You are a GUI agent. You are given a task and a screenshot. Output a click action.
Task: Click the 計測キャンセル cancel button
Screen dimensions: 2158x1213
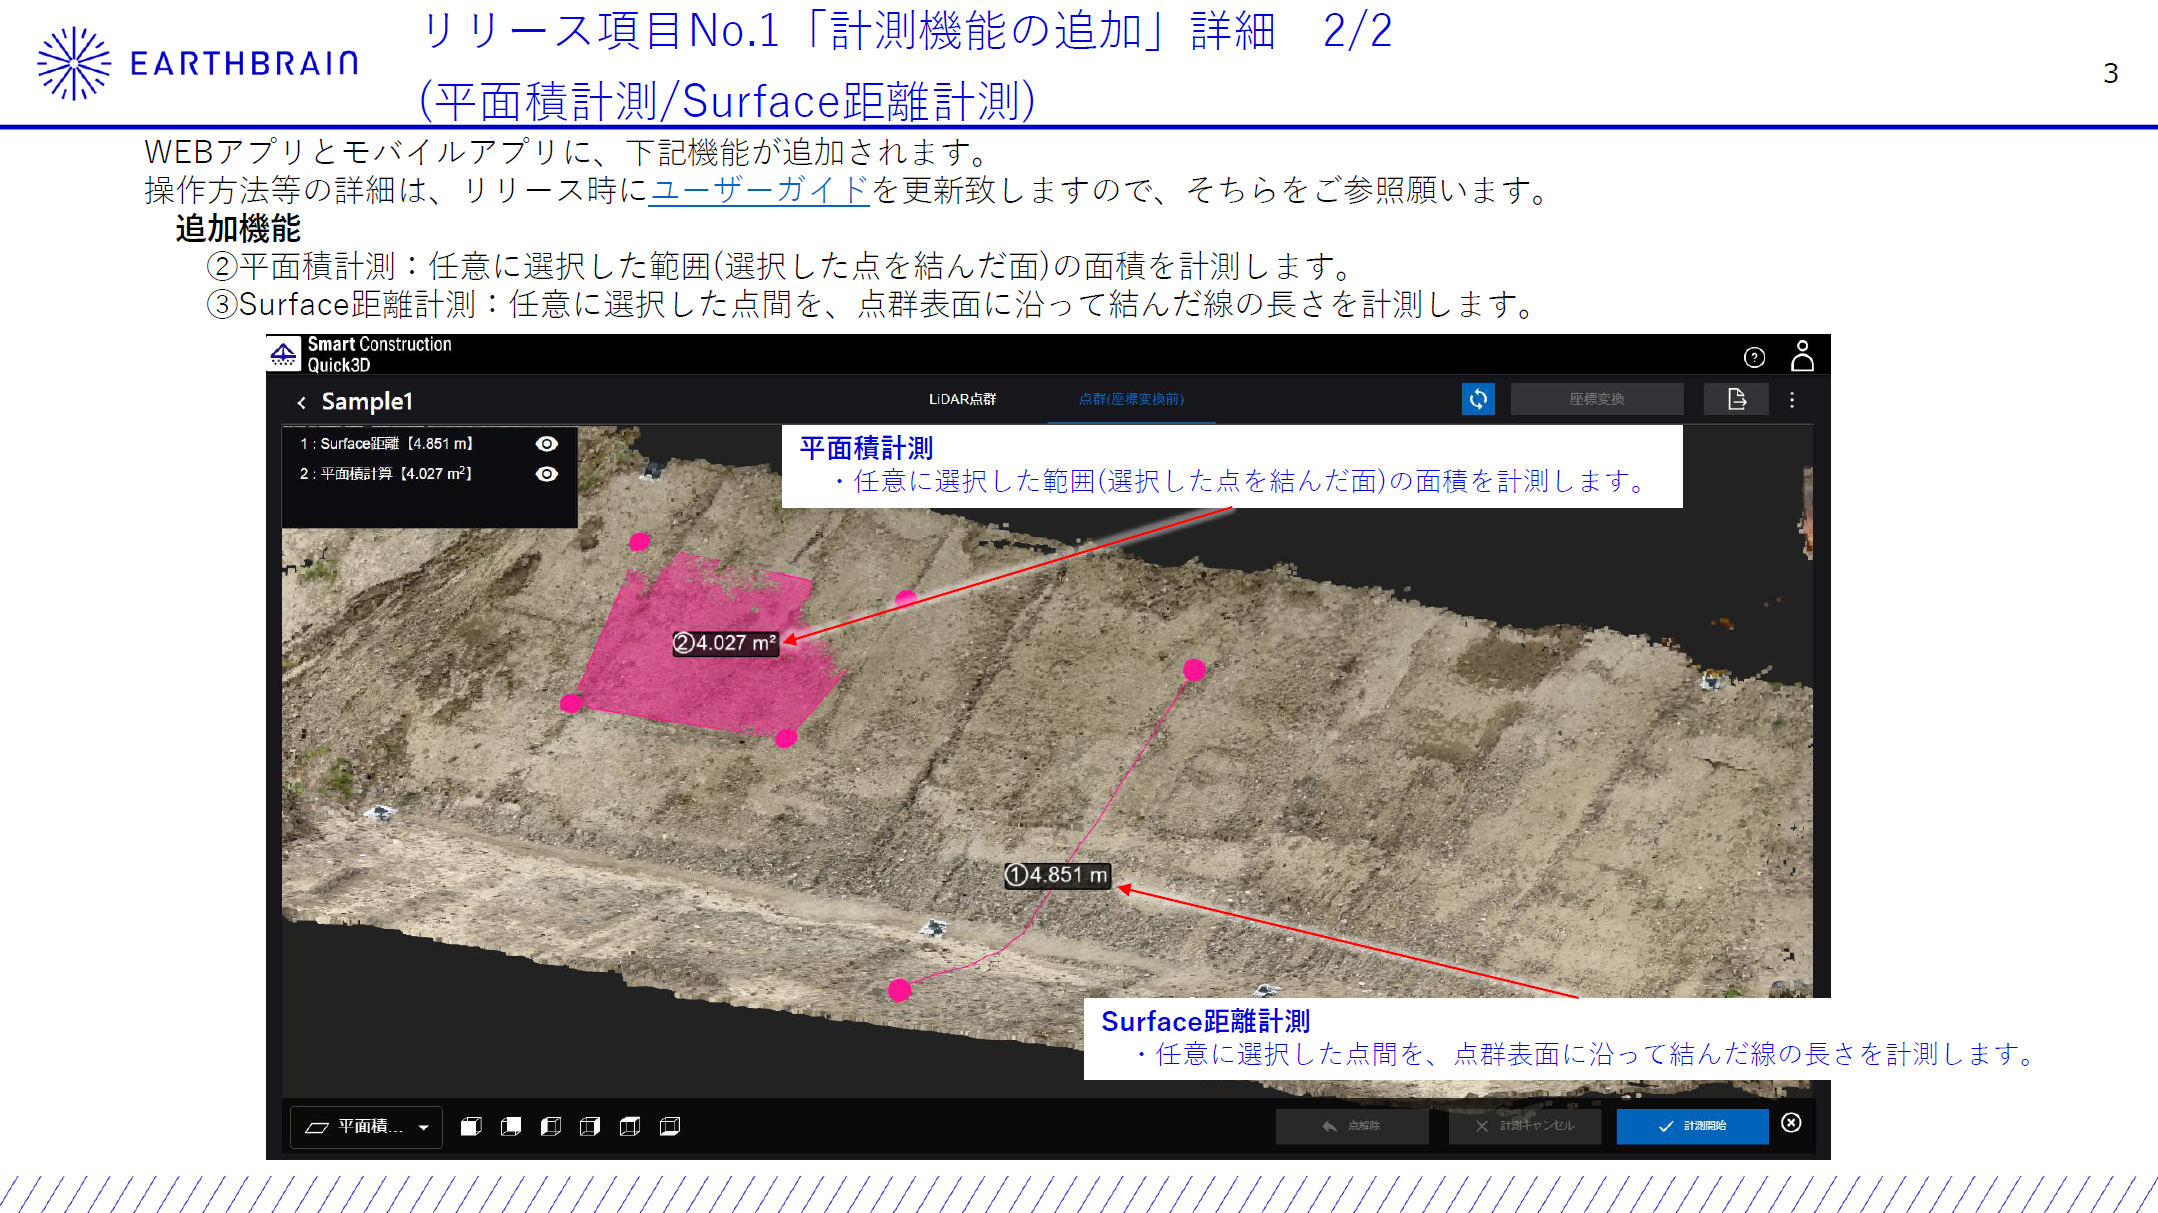click(x=1525, y=1126)
